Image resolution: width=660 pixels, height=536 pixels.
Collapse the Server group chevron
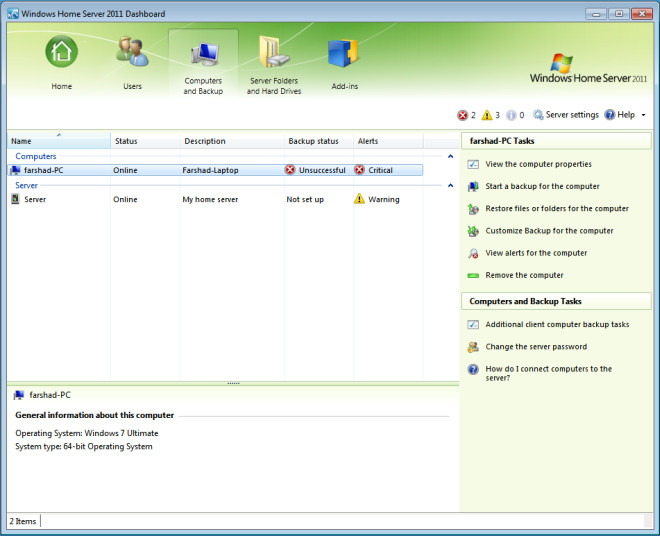tap(450, 185)
